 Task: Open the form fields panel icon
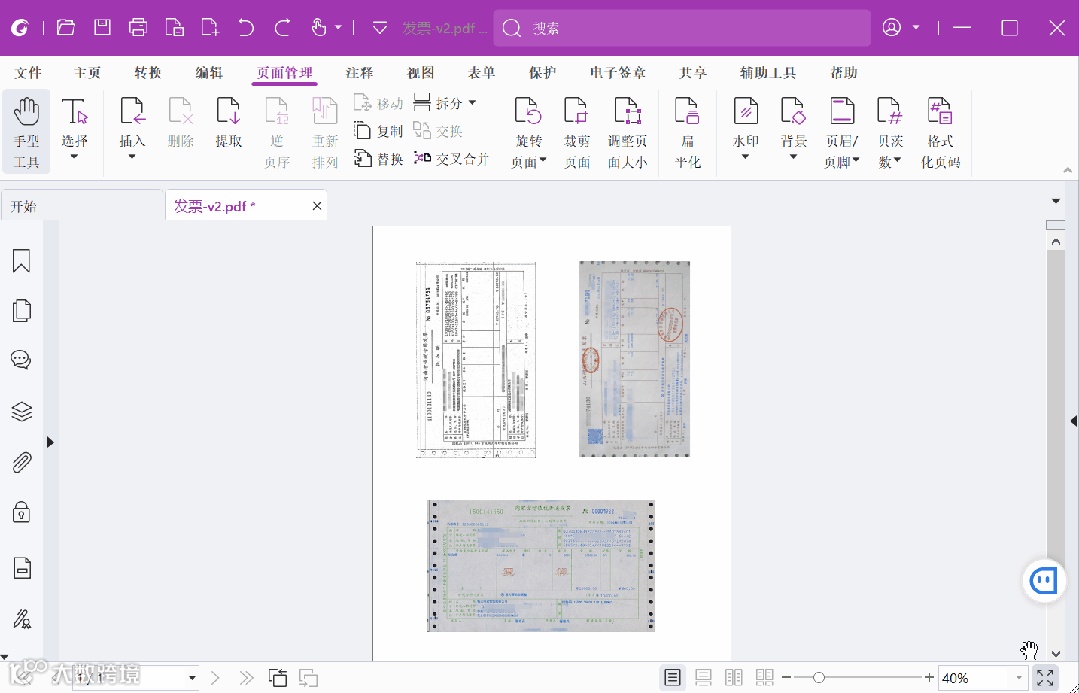tap(23, 568)
